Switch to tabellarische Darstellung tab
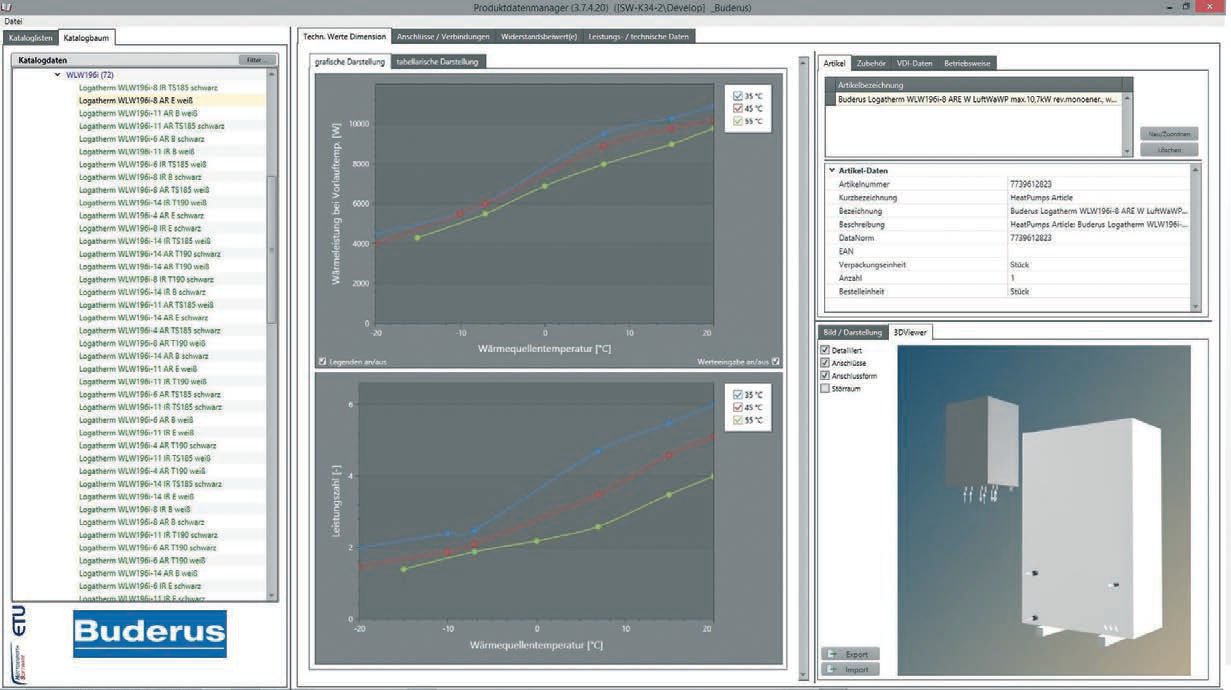1231x690 pixels. 438,62
